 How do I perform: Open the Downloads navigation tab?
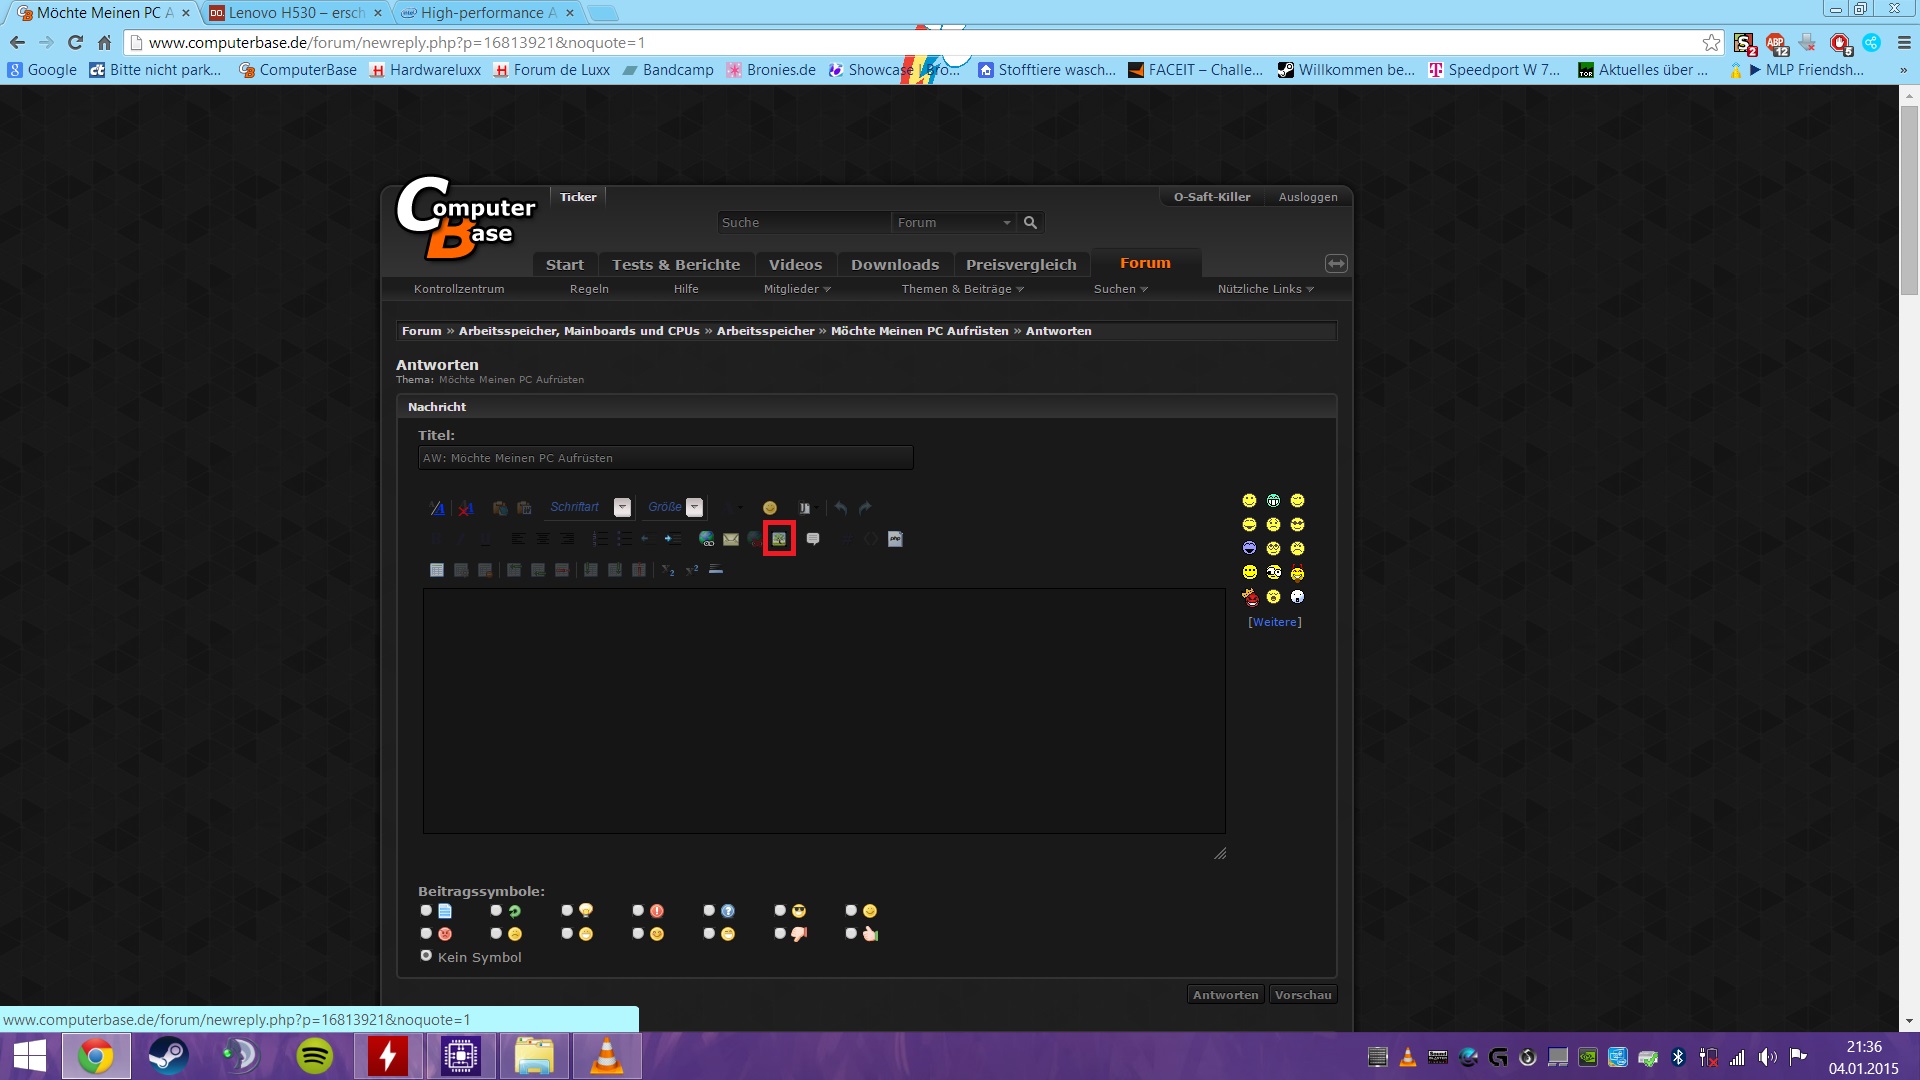click(x=894, y=265)
